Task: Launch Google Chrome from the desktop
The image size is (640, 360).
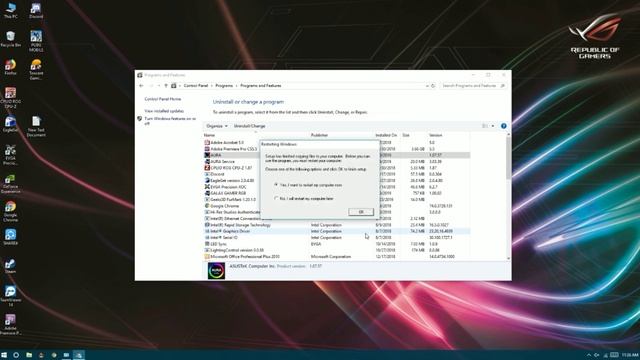Action: [11, 211]
